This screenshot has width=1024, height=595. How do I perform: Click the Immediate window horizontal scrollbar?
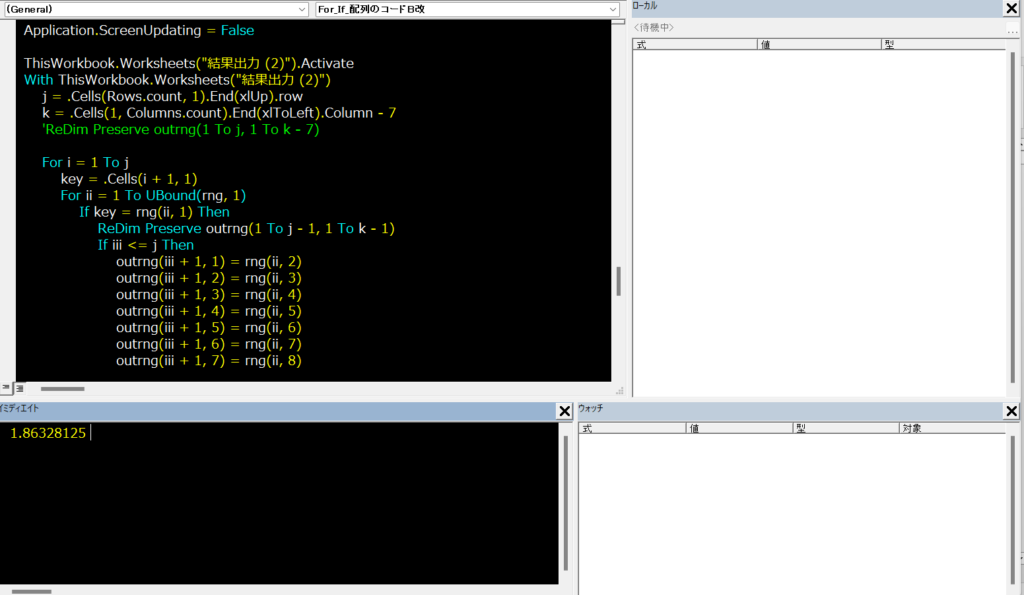(30, 590)
